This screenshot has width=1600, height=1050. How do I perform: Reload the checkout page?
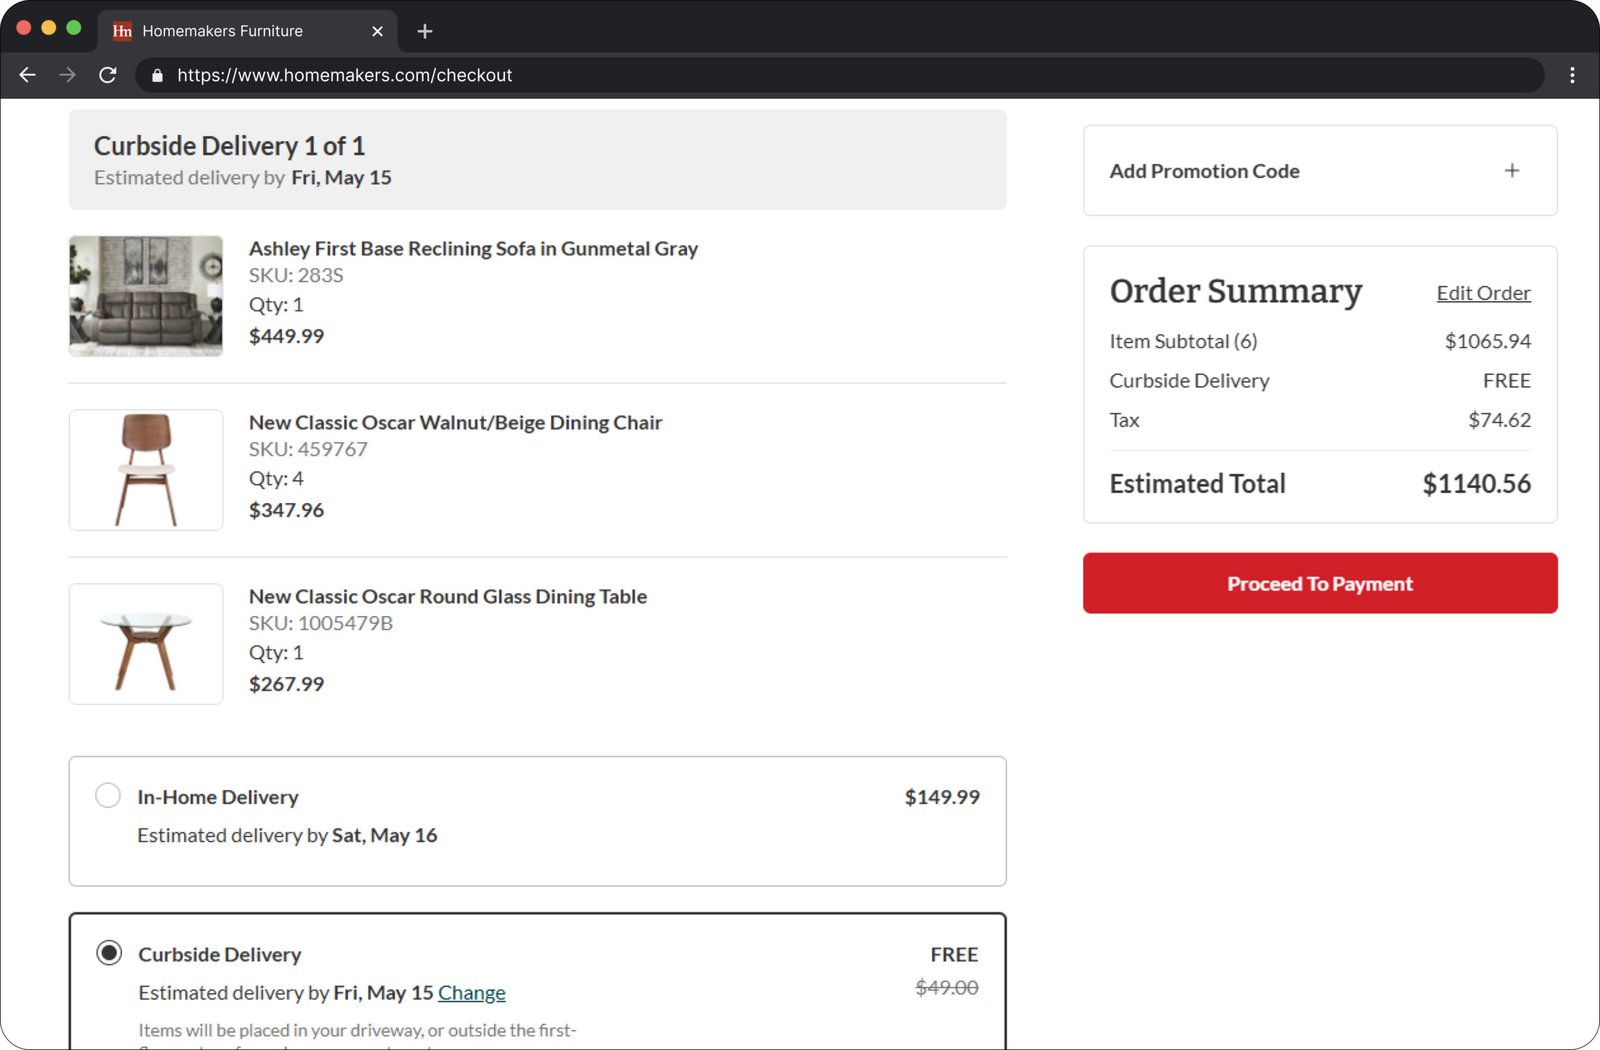pyautogui.click(x=108, y=75)
